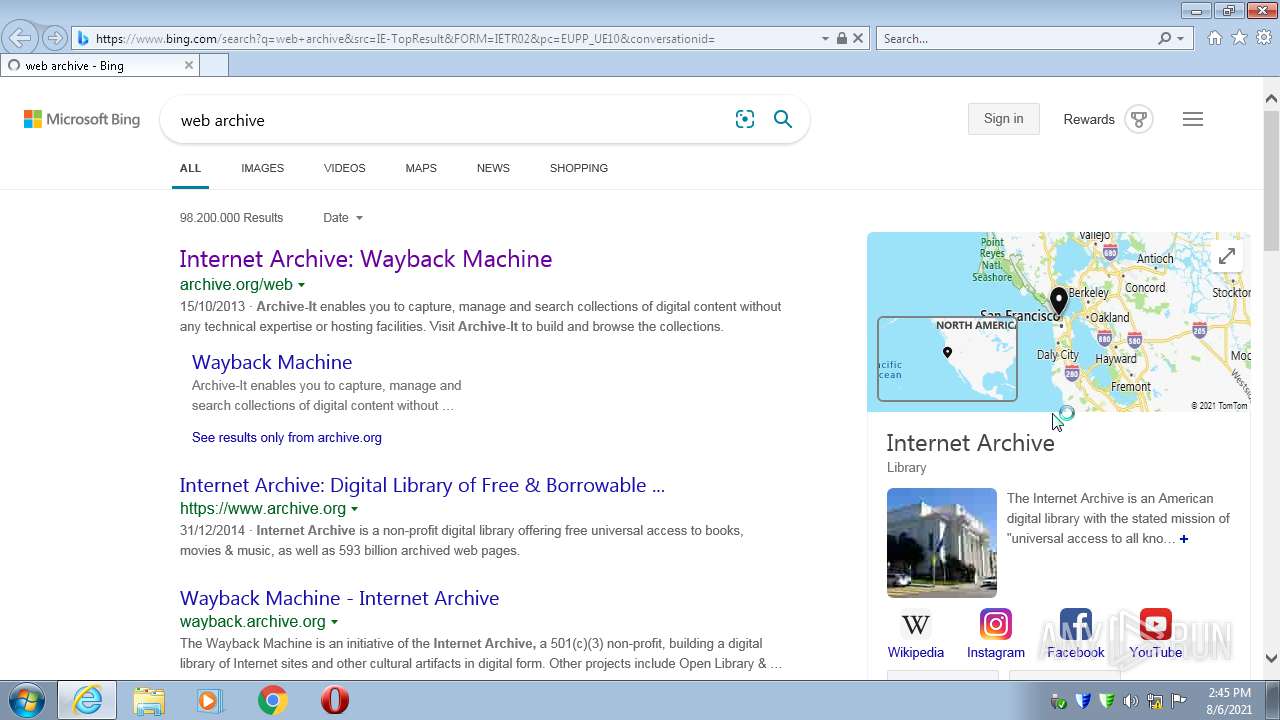The width and height of the screenshot is (1280, 720).
Task: Expand the archive.org/web URL dropdown arrow
Action: (301, 286)
